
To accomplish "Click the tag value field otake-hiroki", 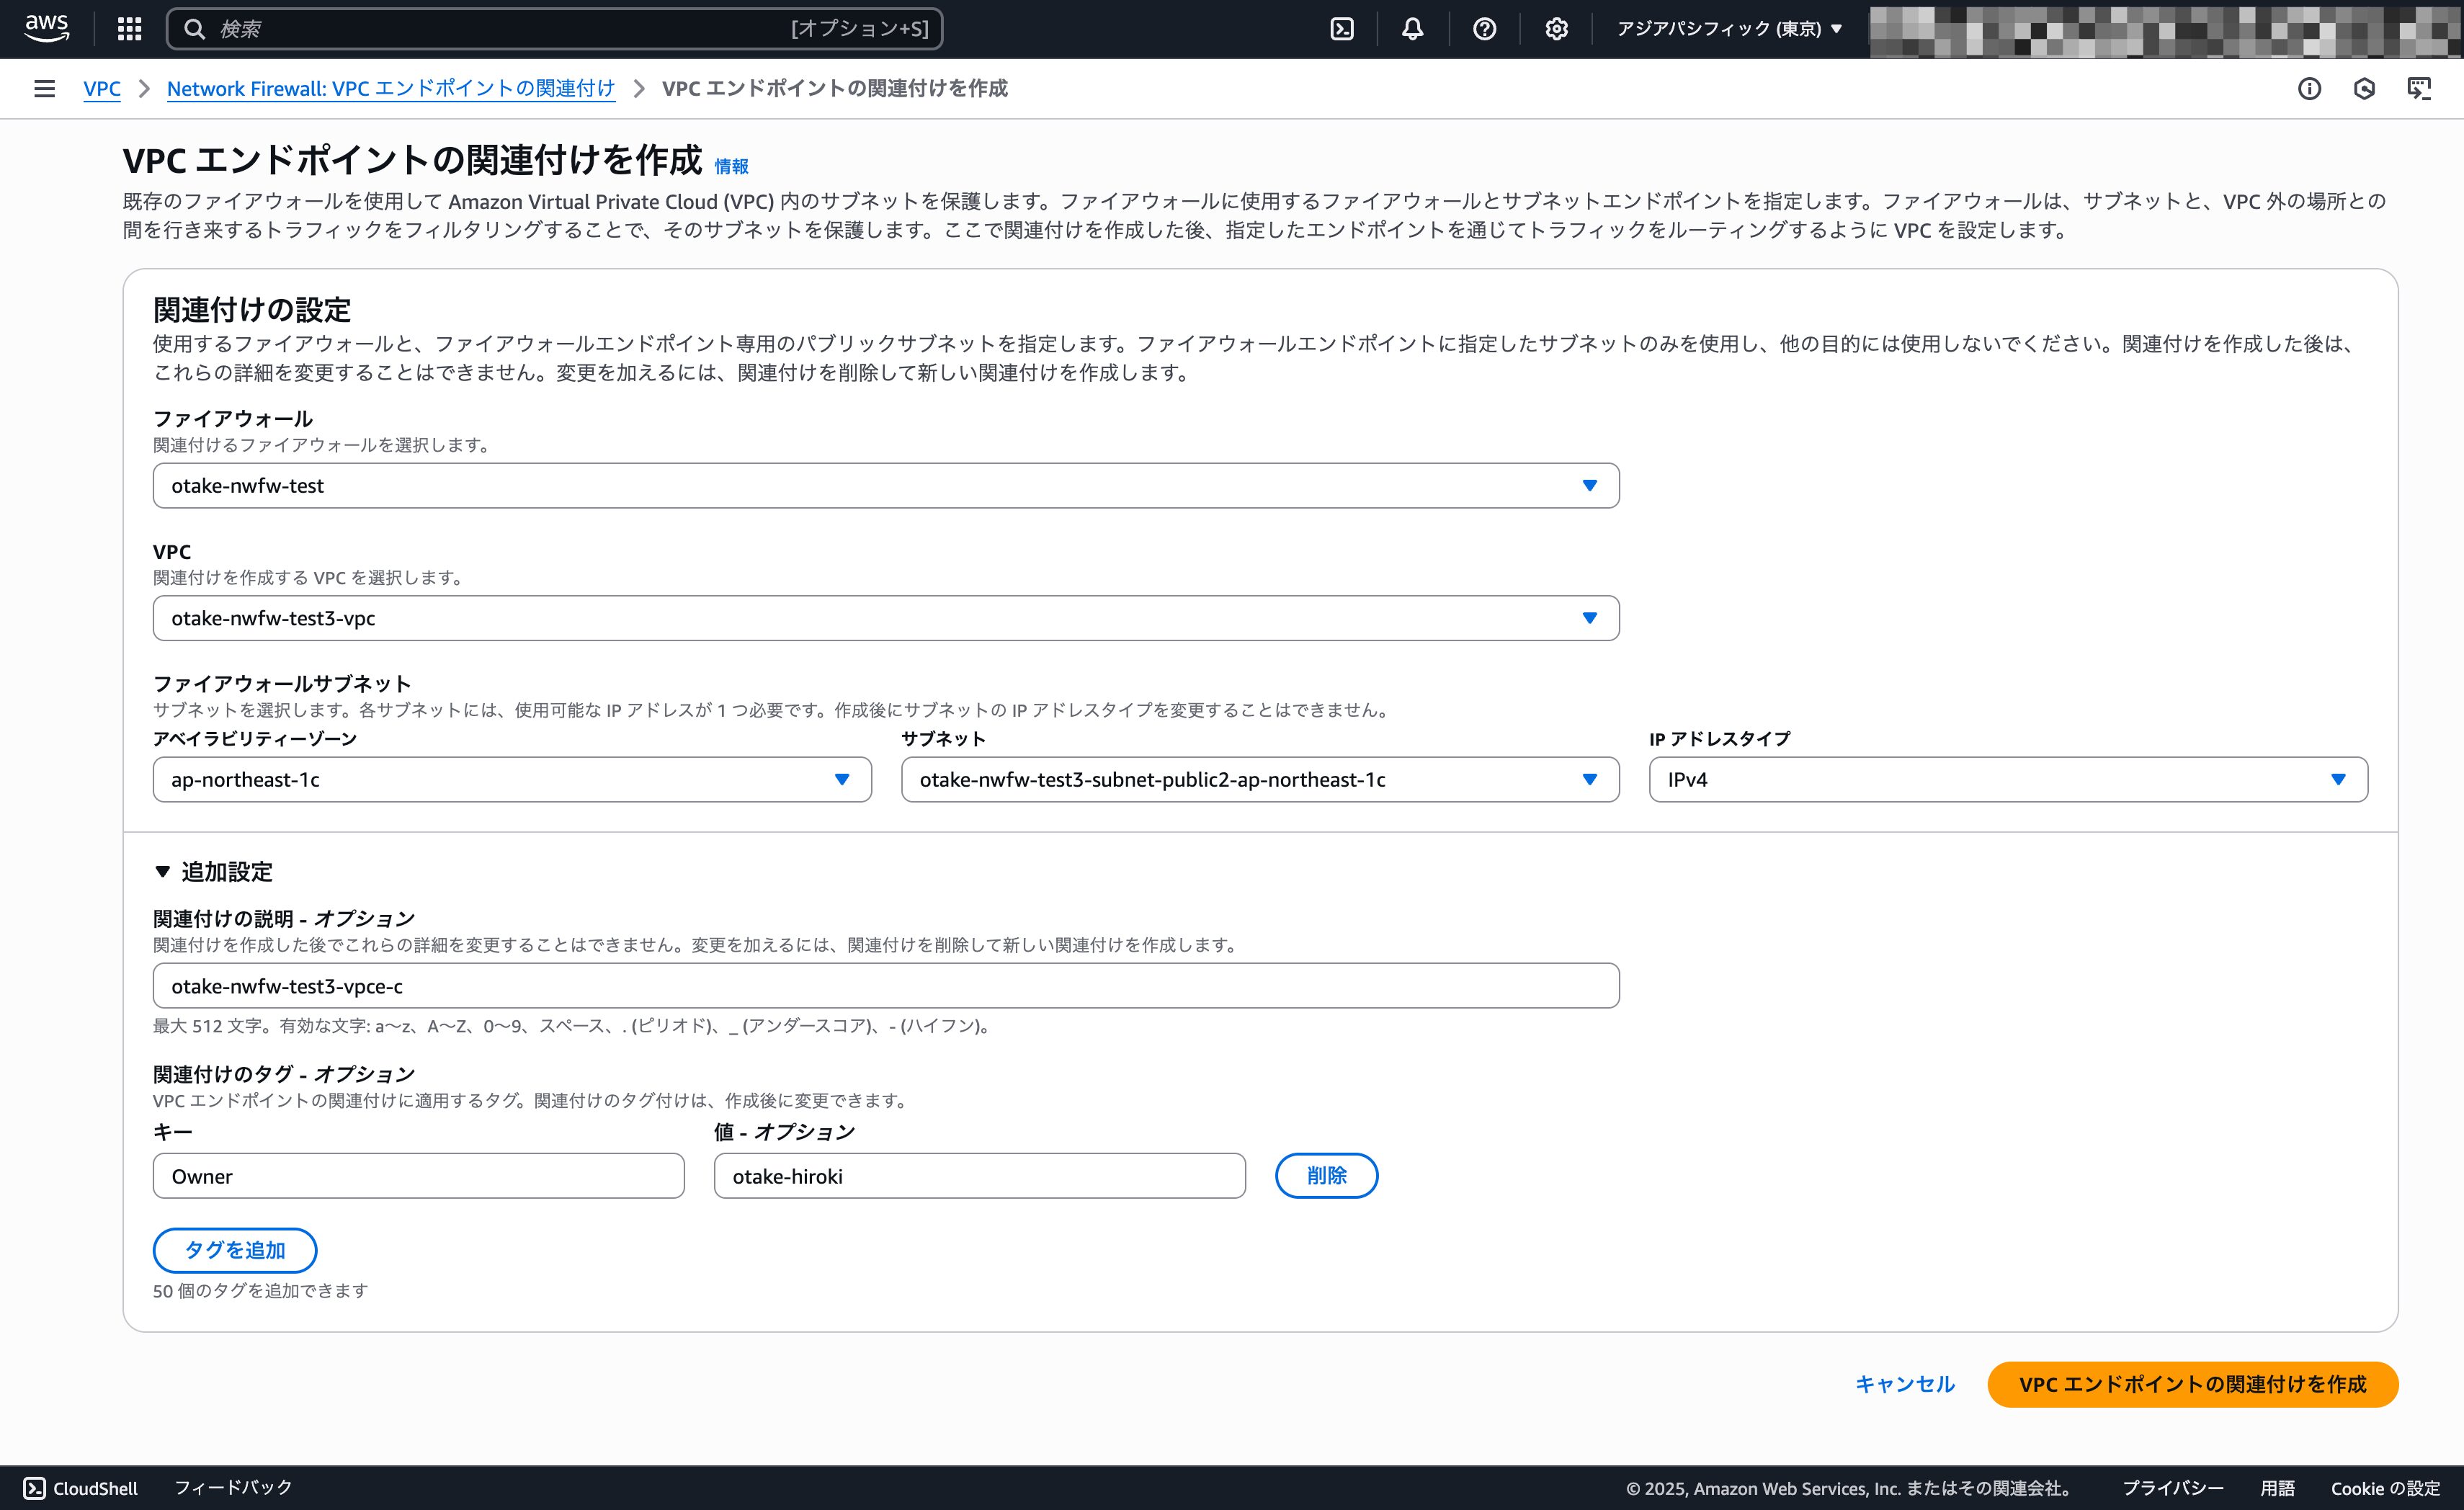I will [979, 1176].
